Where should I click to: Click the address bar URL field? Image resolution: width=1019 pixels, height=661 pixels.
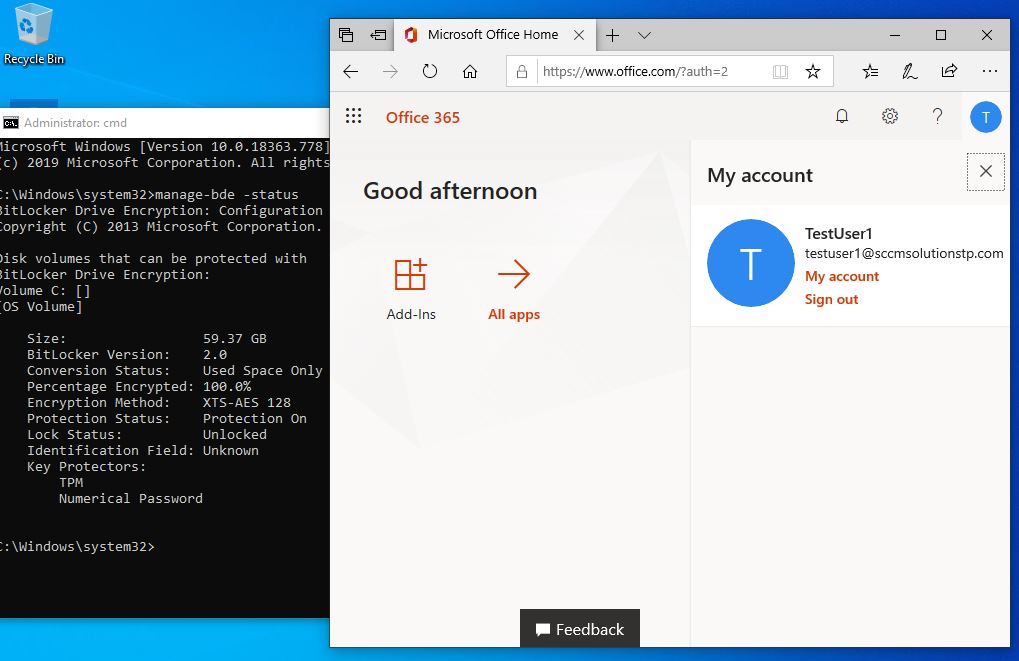[650, 72]
